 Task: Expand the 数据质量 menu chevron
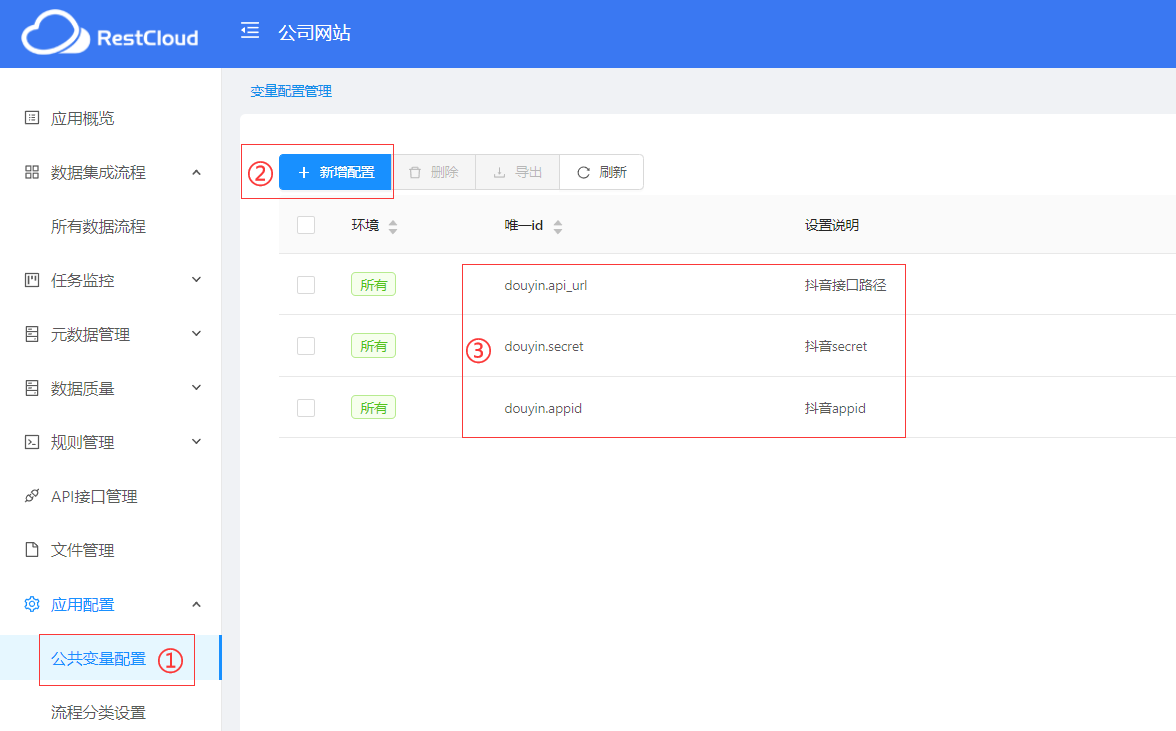pos(196,388)
